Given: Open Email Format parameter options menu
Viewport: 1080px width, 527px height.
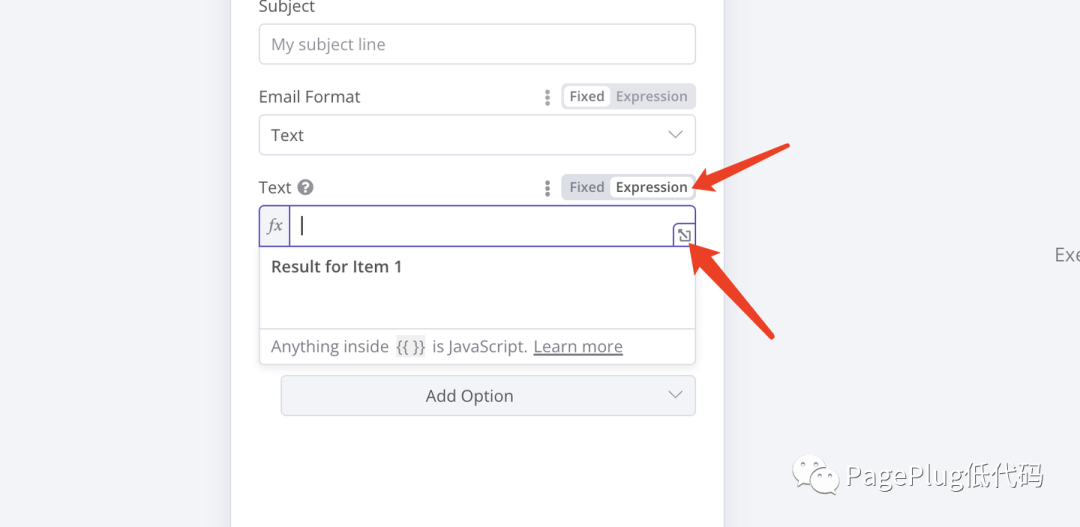Looking at the screenshot, I should [547, 97].
